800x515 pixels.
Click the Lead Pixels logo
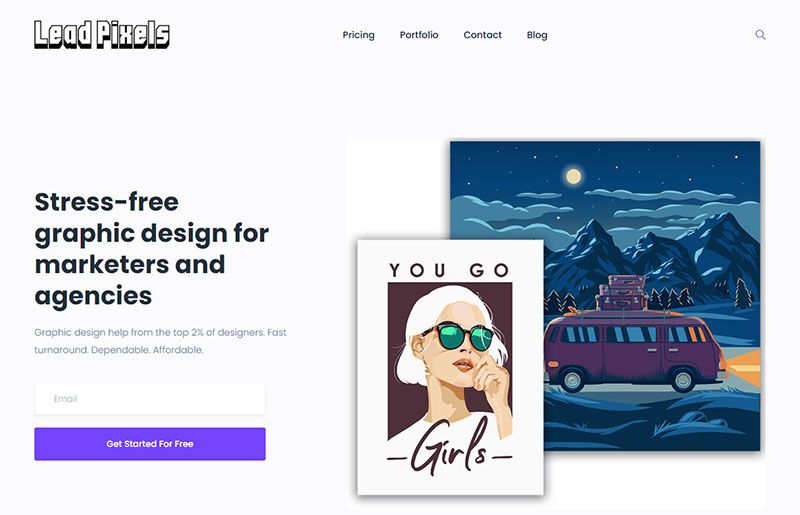[102, 35]
